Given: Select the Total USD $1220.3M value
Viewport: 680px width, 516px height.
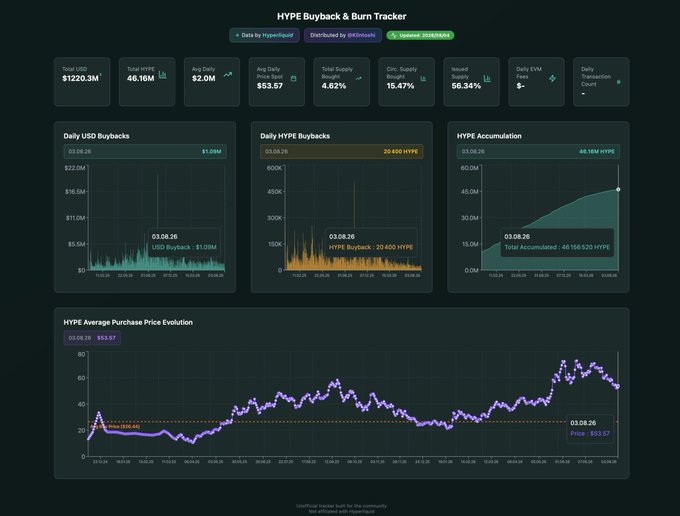Looking at the screenshot, I should 80,78.
